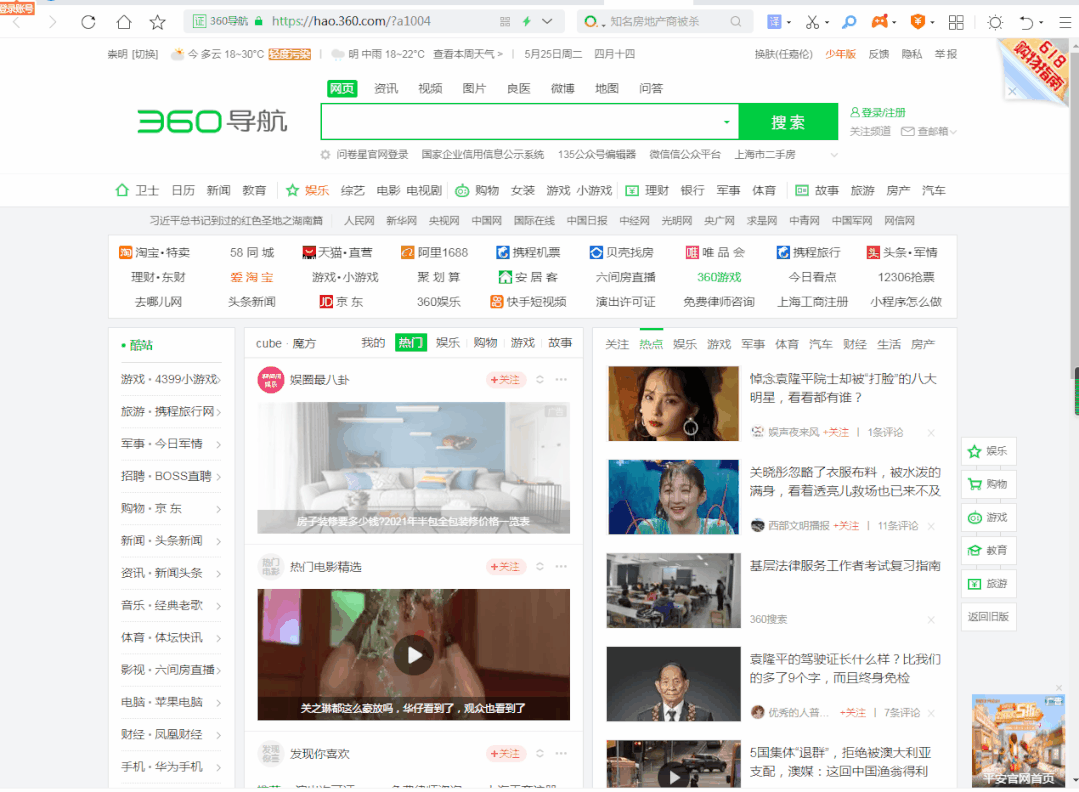Follow the 娱圈最八卦 channel with +关注

(505, 380)
